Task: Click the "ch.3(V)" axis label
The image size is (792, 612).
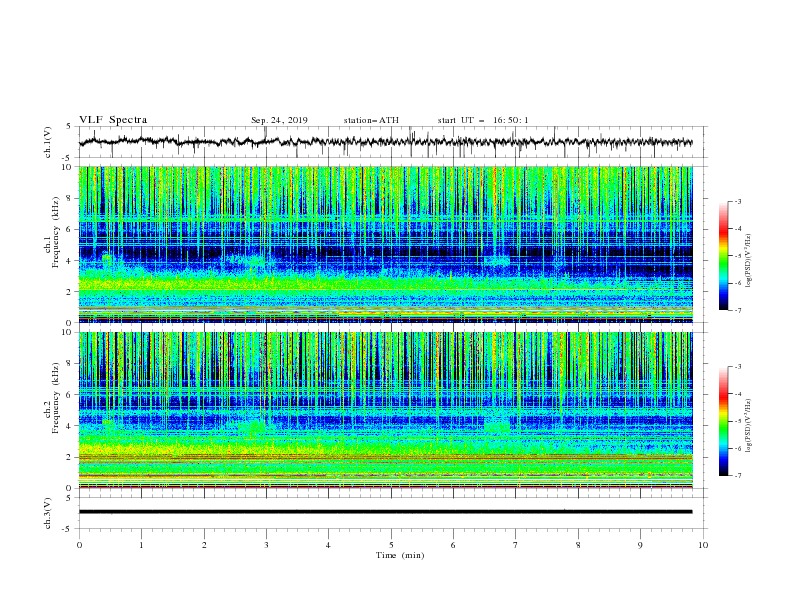Action: click(48, 513)
